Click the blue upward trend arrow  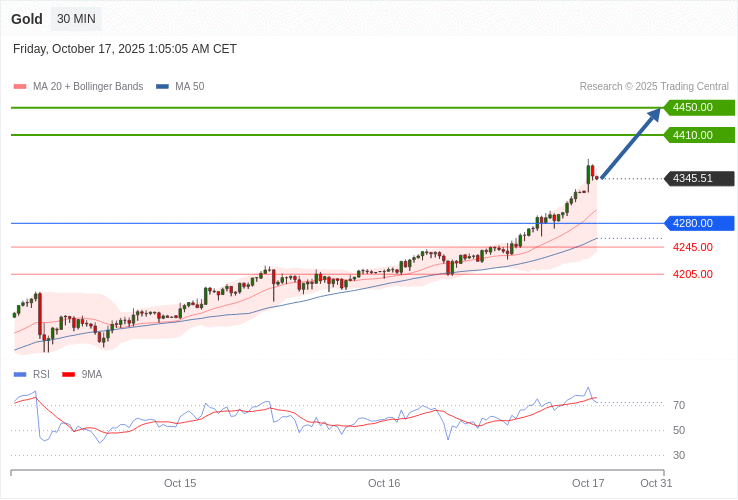tap(631, 143)
